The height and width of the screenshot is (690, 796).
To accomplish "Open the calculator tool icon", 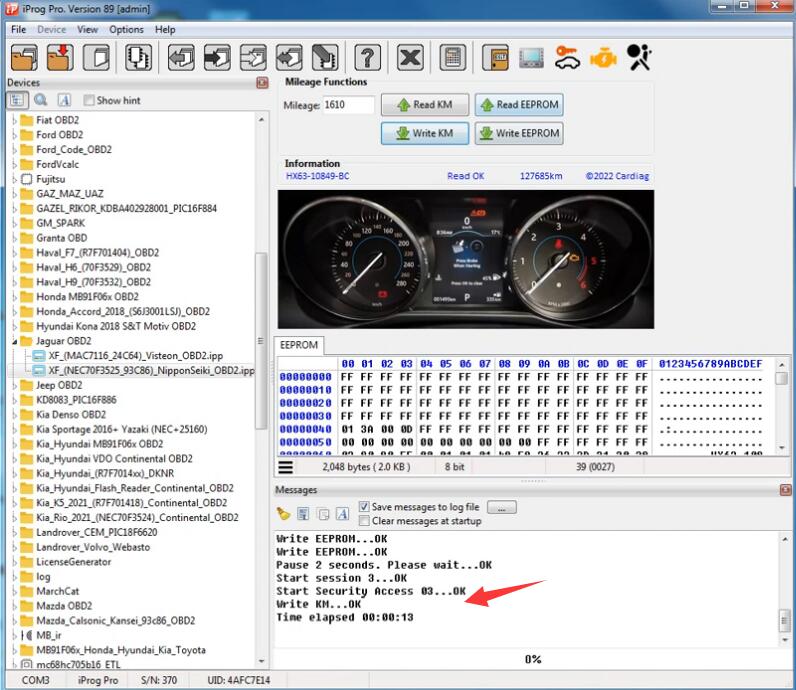I will pyautogui.click(x=453, y=57).
